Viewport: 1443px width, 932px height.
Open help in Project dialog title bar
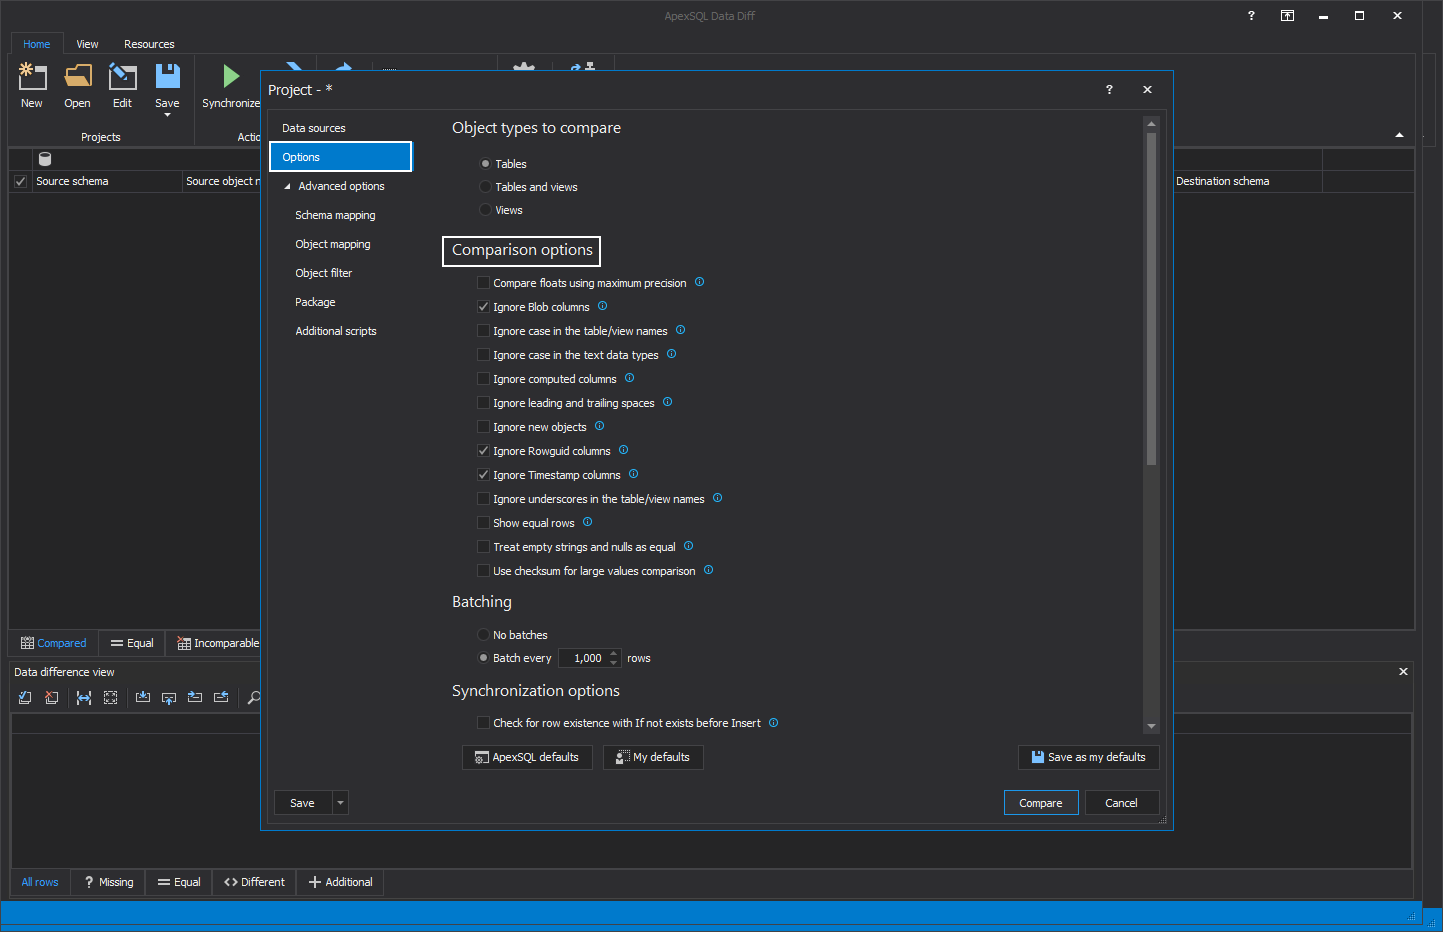(1109, 90)
